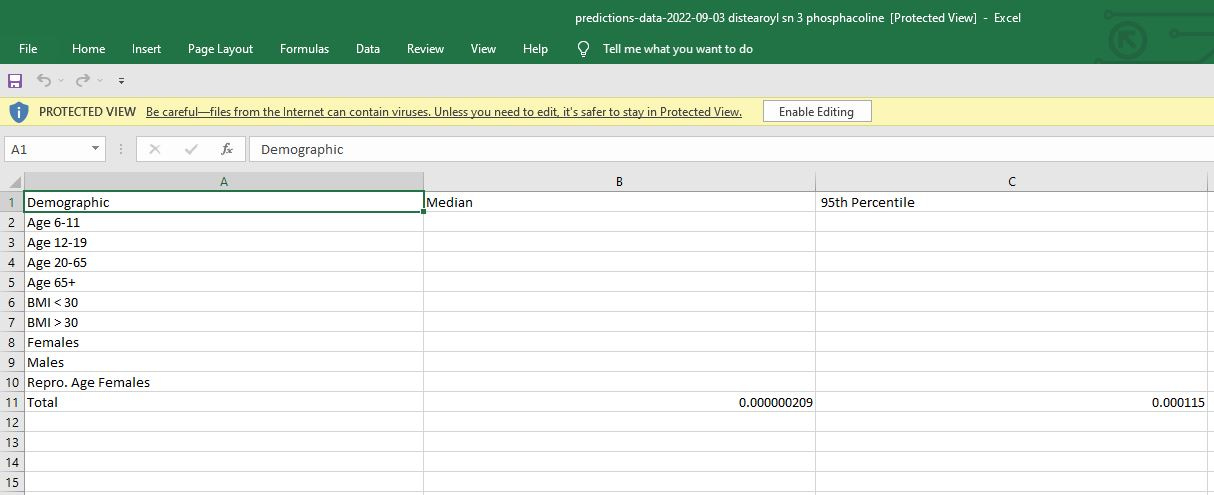Click the 'Tell me what you want to do' box

(x=677, y=48)
